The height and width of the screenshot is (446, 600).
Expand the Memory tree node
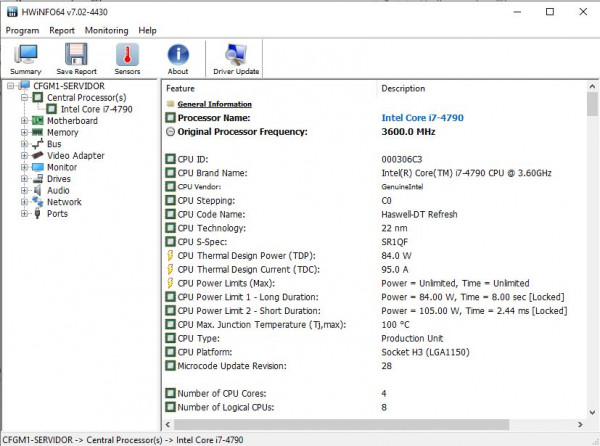[x=24, y=132]
